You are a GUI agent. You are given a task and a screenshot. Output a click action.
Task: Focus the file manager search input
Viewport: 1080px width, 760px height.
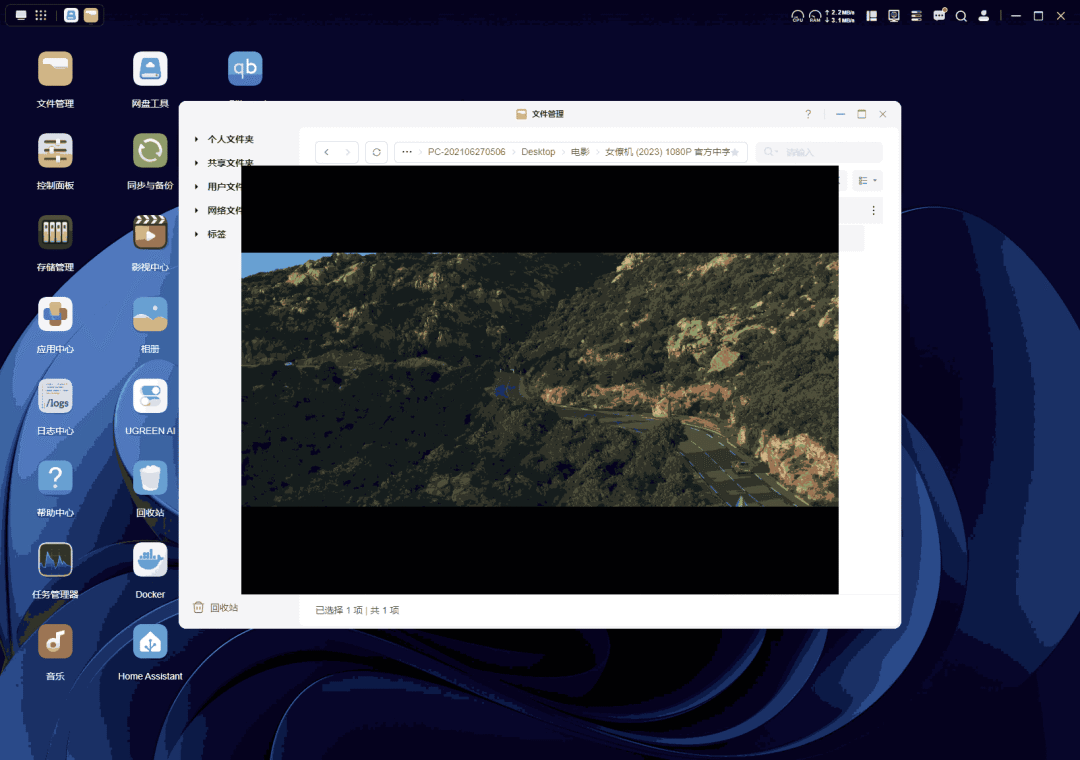click(x=819, y=152)
